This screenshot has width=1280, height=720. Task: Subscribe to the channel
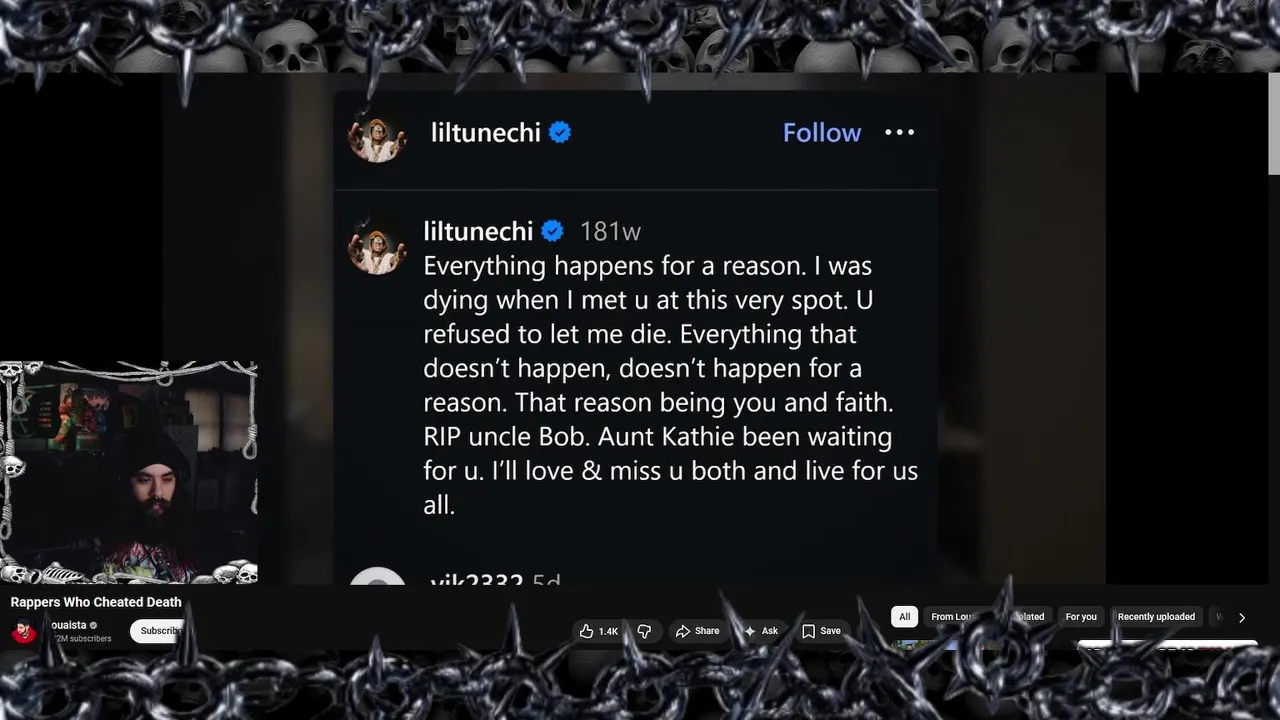(x=160, y=631)
